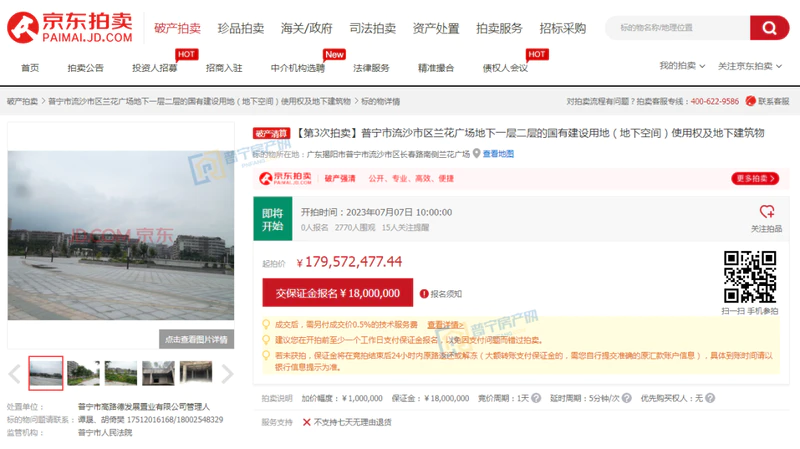Select the 海关/政府 tab
This screenshot has width=800, height=449.
pos(307,28)
